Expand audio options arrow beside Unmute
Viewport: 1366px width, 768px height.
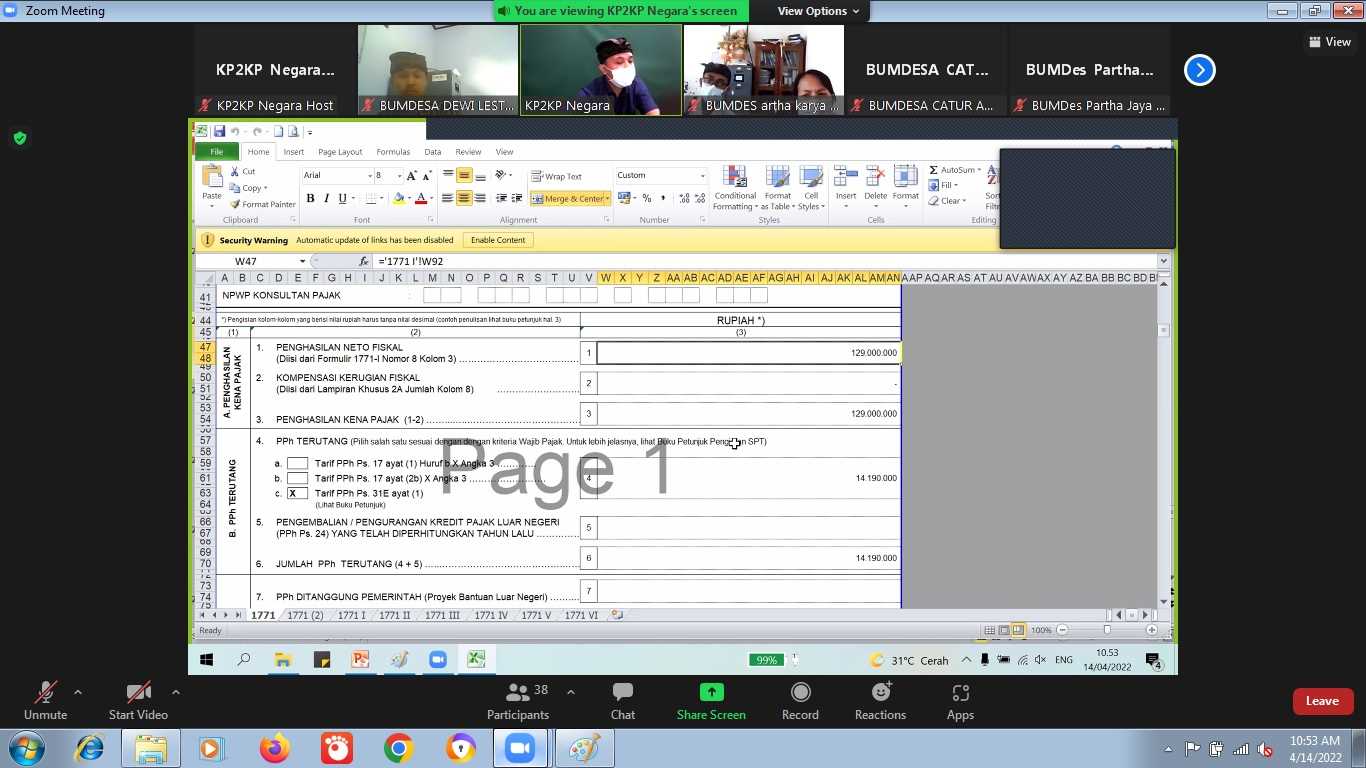click(78, 692)
